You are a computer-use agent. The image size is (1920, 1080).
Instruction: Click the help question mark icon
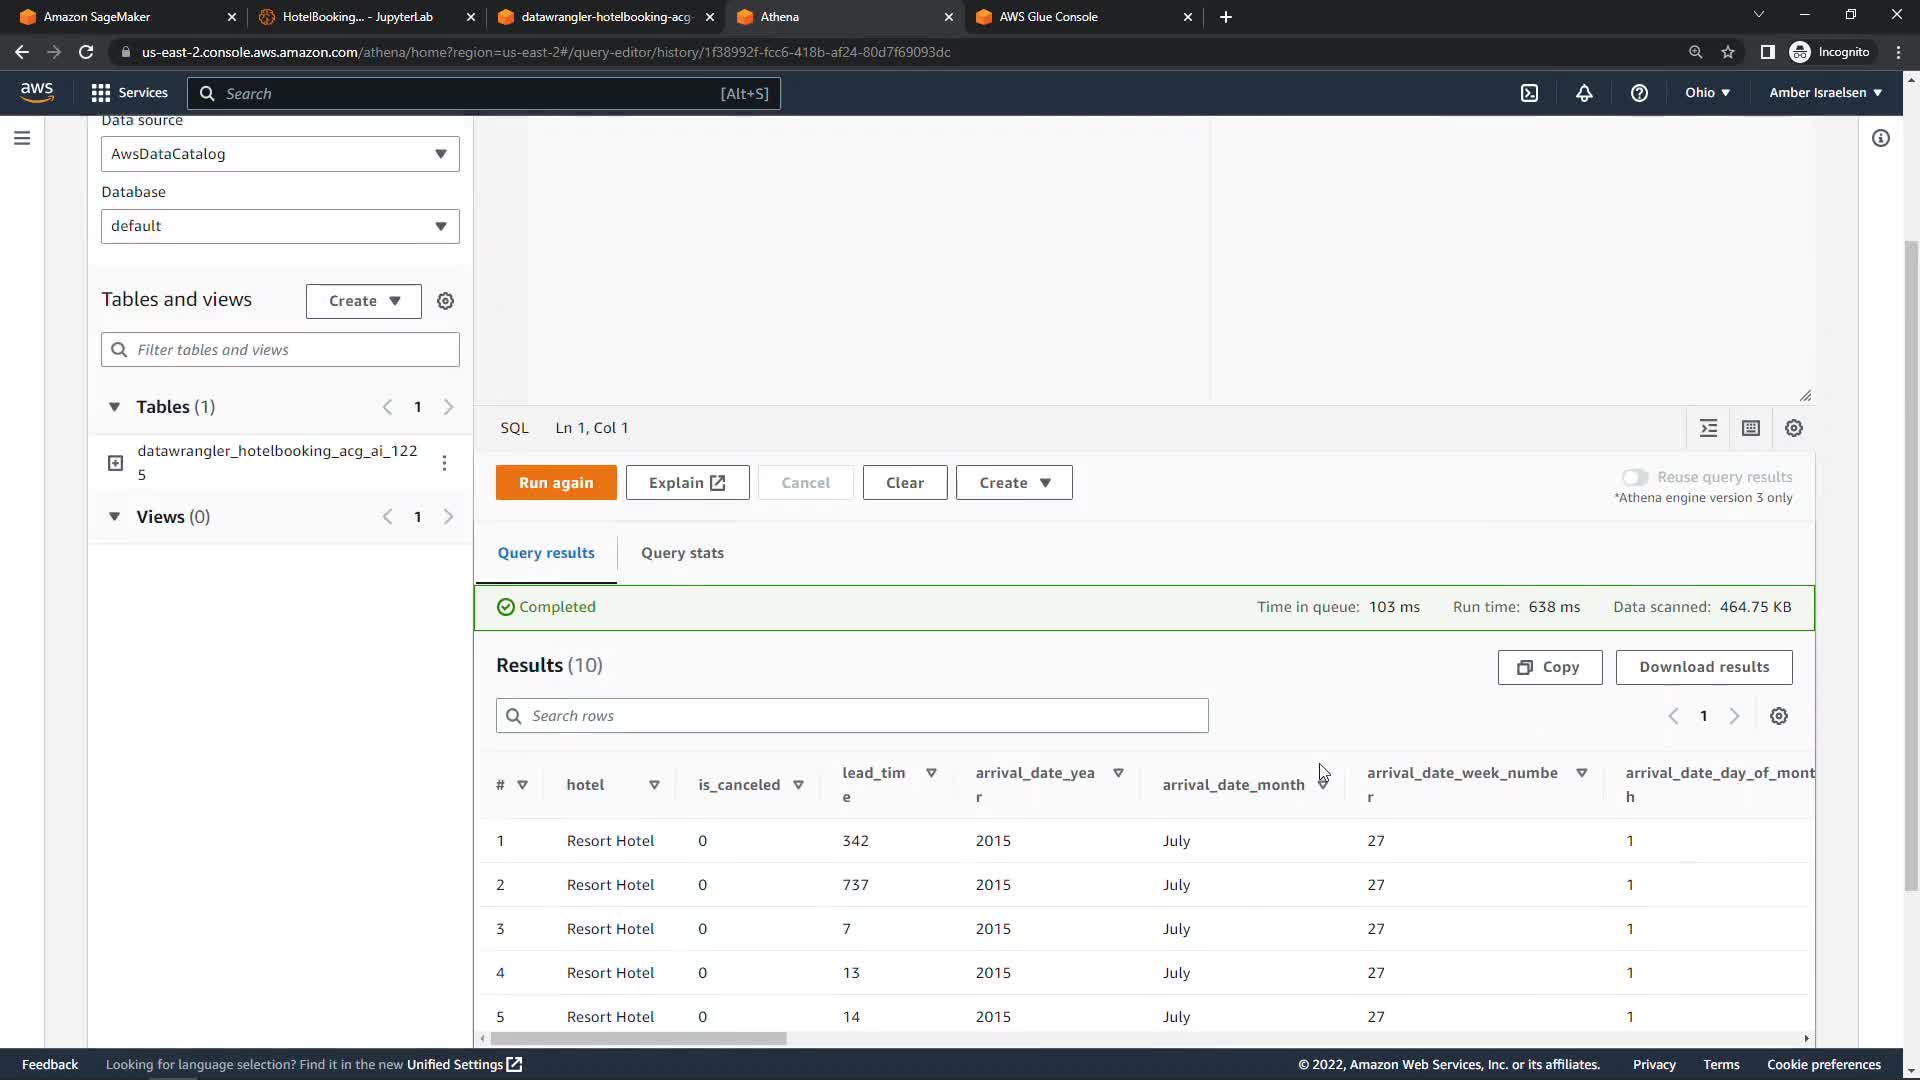coord(1639,93)
